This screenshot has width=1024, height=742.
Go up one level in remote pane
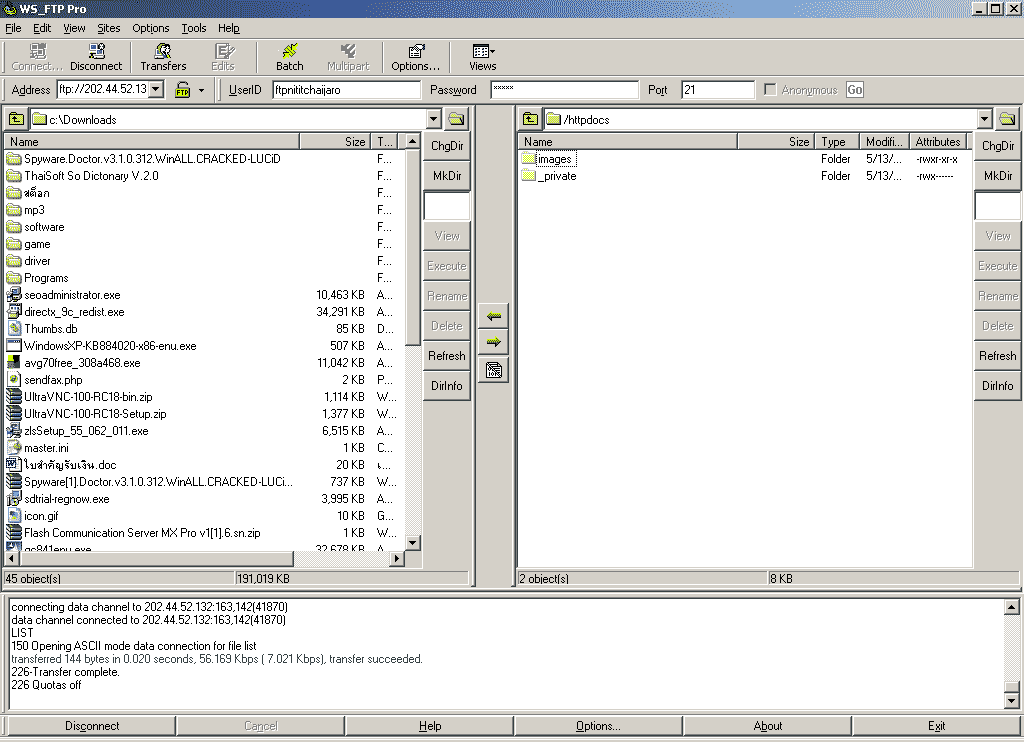[530, 119]
